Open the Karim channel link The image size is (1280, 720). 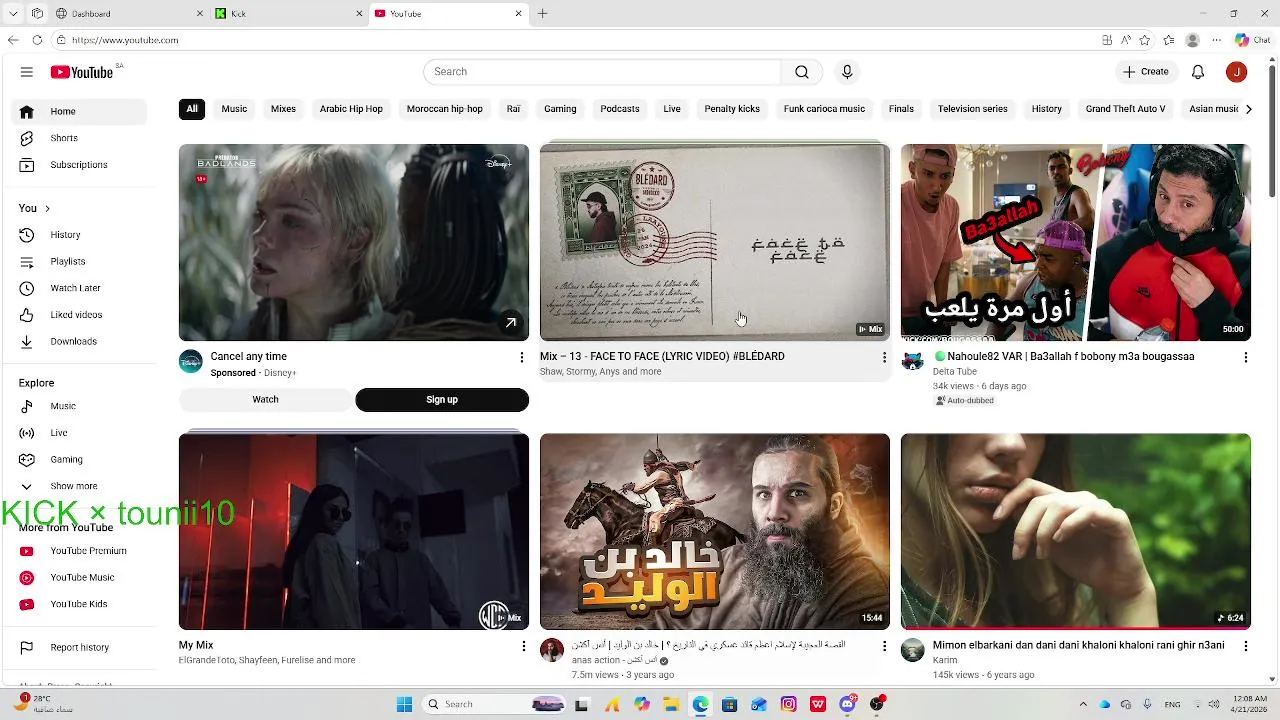click(x=945, y=661)
